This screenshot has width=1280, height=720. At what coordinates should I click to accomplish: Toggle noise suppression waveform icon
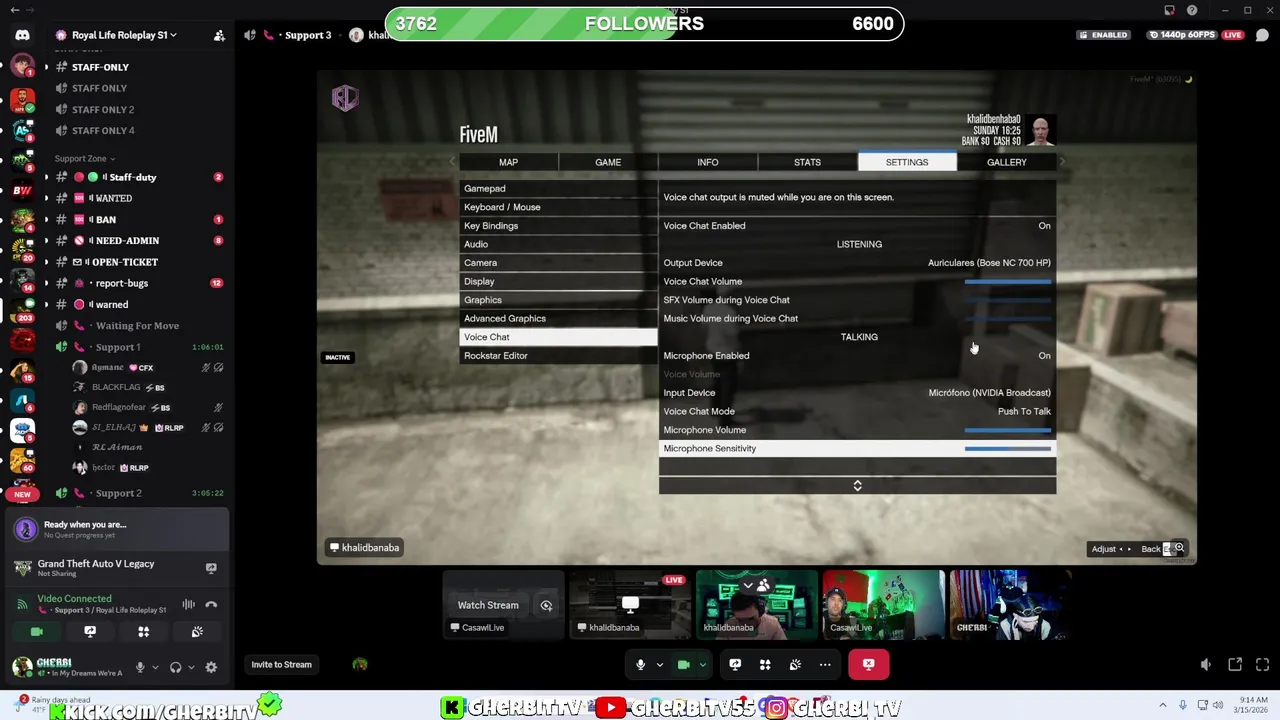pos(188,604)
